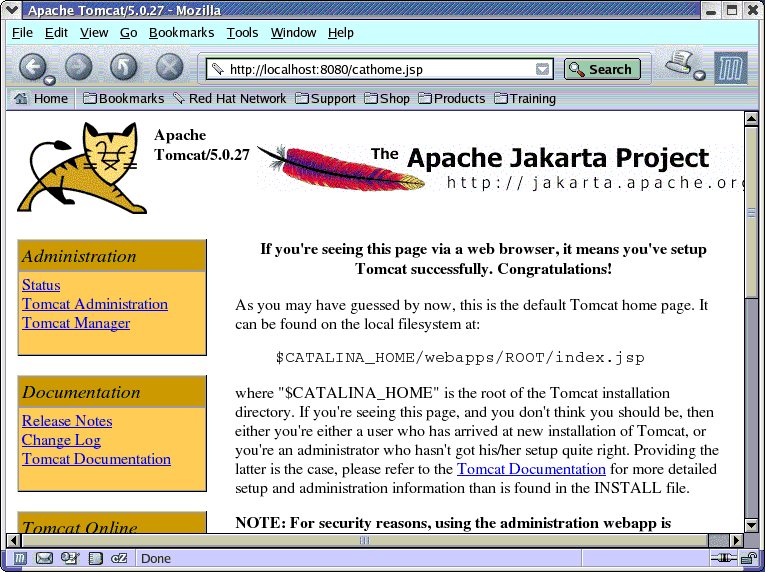Toggle the online/offline connection icon
The height and width of the screenshot is (572, 765).
click(x=723, y=558)
